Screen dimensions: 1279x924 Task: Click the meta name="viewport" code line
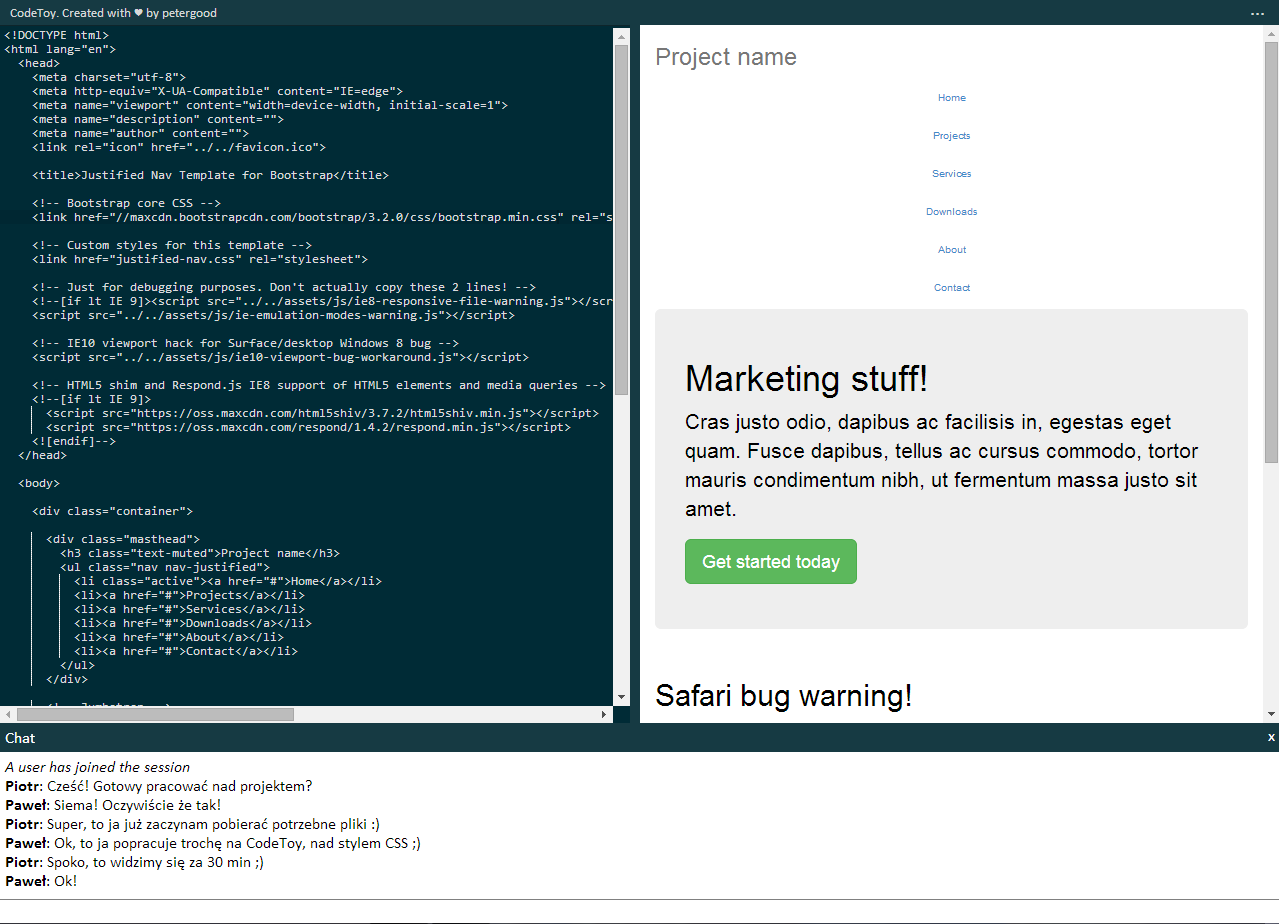coord(270,105)
